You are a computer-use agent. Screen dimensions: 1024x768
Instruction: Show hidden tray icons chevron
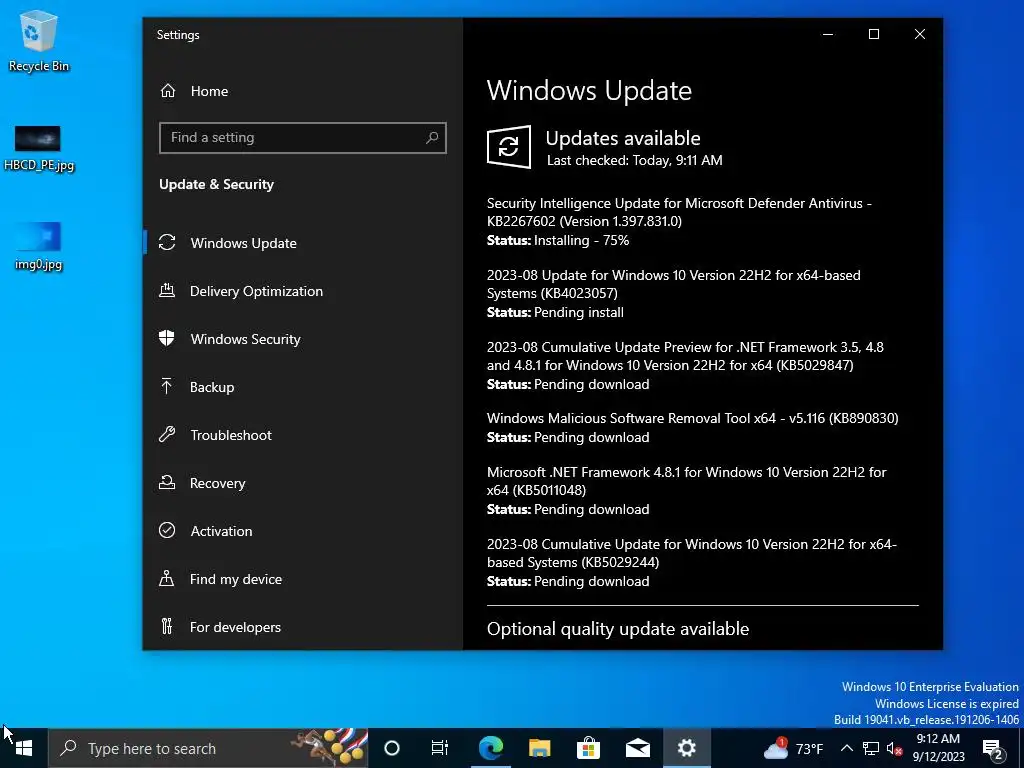point(846,748)
